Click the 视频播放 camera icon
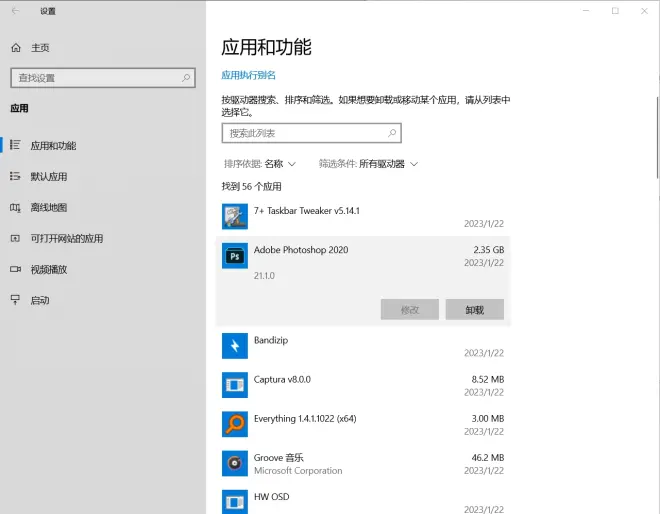Viewport: 660px width, 514px height. coord(15,269)
